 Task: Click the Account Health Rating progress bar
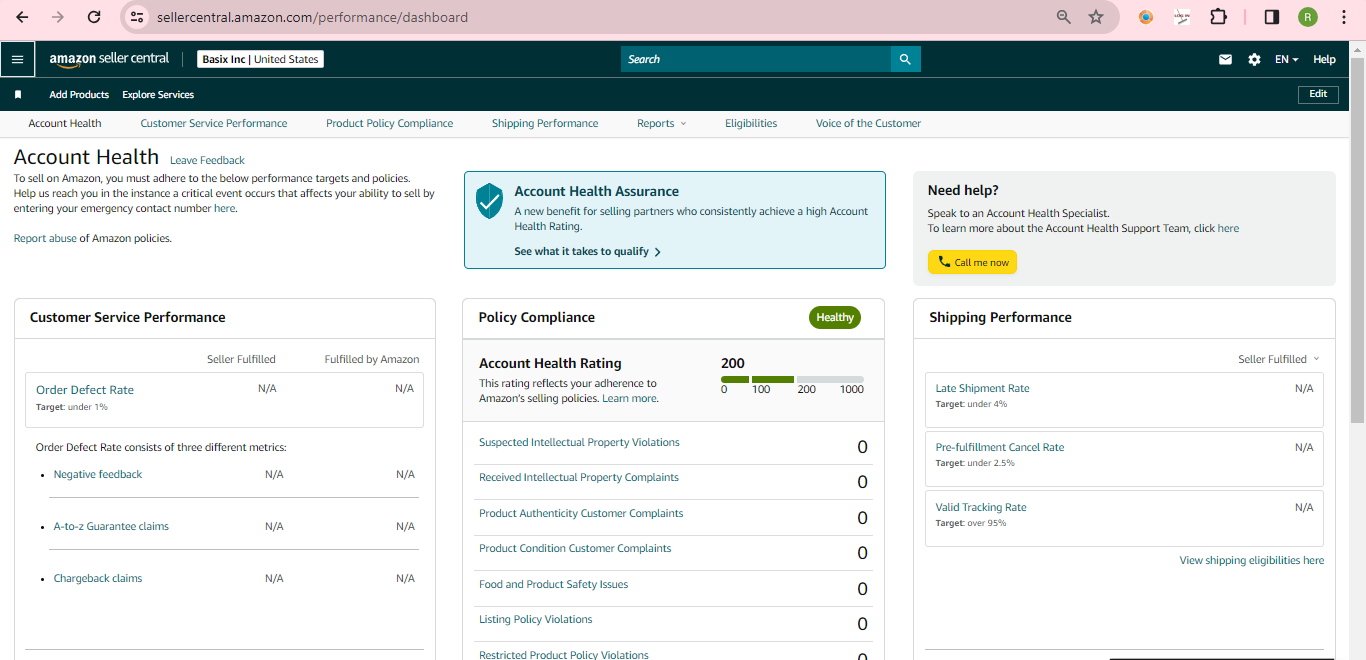792,380
